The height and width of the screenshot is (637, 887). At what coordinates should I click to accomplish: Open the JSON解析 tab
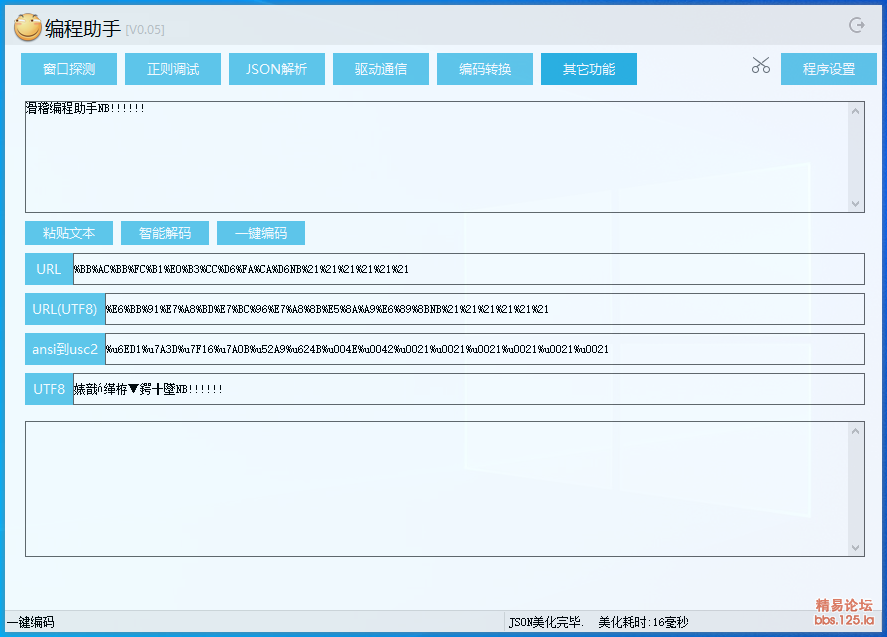point(277,69)
